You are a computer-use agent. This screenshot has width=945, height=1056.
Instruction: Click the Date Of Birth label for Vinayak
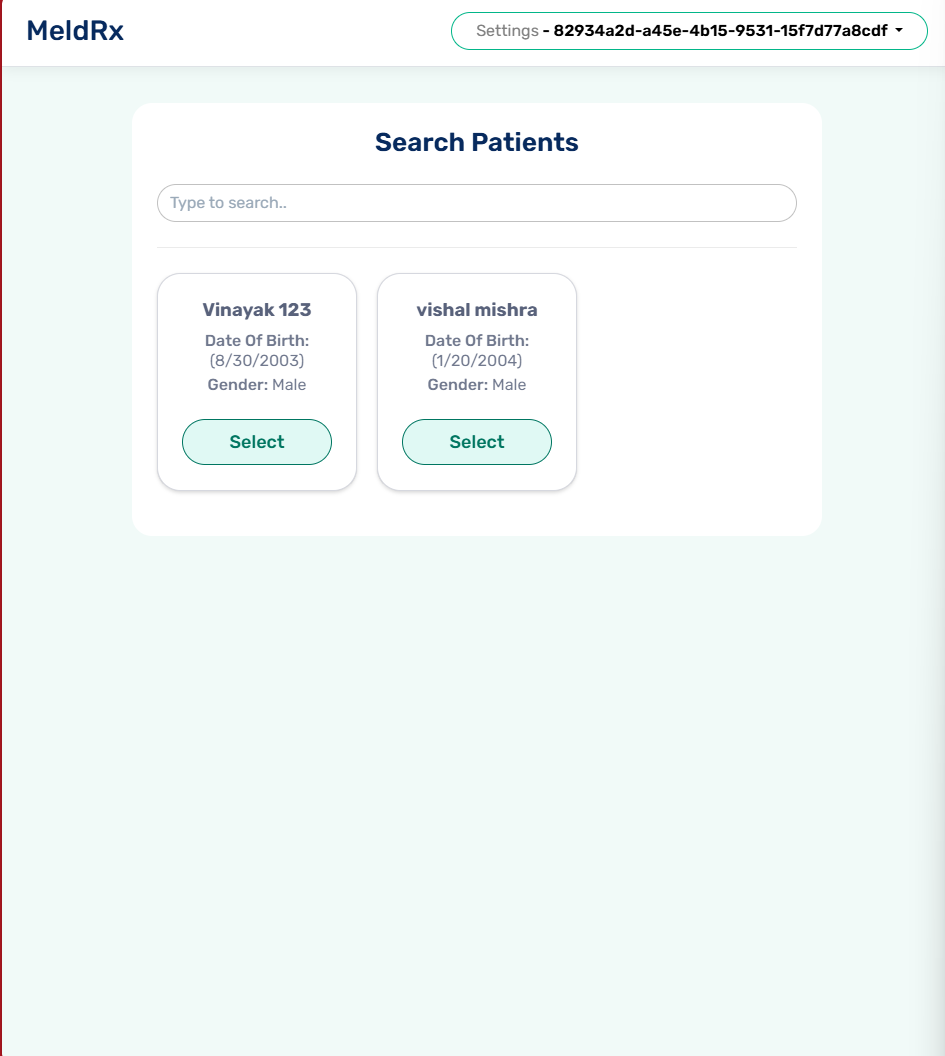pyautogui.click(x=257, y=341)
